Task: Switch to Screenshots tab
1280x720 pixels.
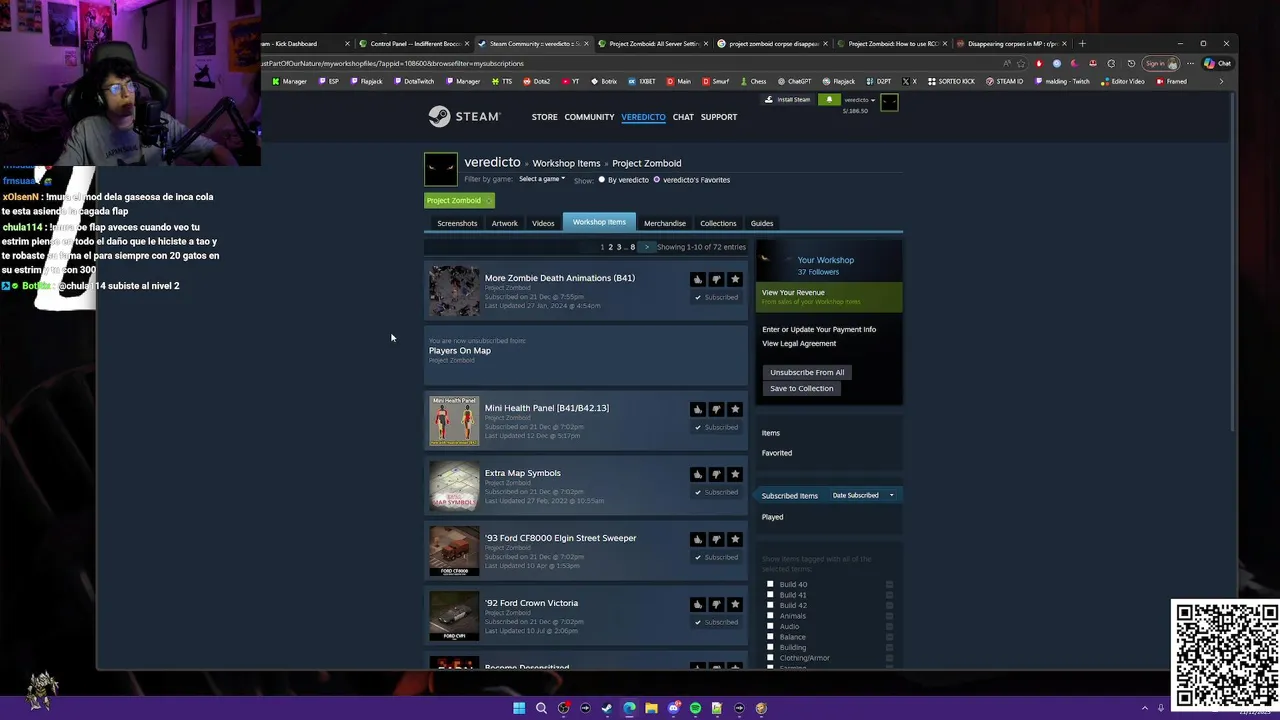Action: click(457, 223)
